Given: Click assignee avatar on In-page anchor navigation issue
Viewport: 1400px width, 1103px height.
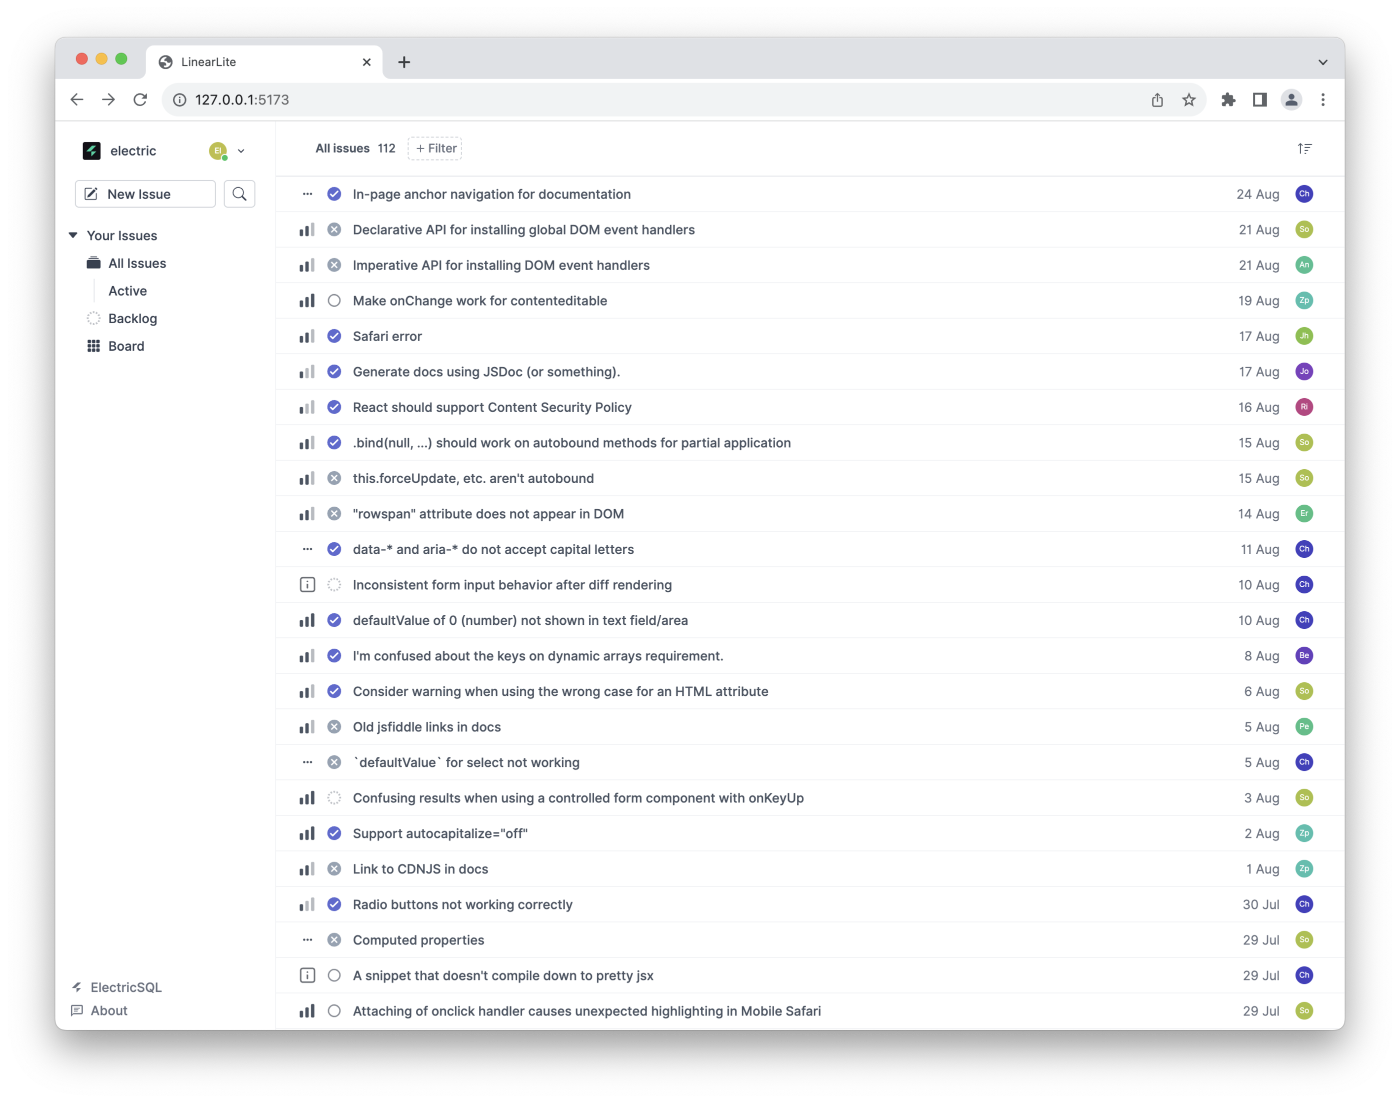Looking at the screenshot, I should [1303, 194].
